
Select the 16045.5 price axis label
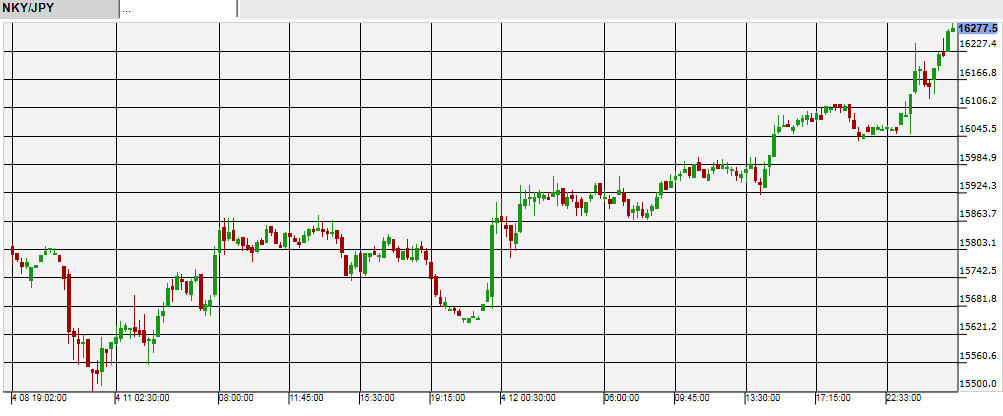[980, 129]
